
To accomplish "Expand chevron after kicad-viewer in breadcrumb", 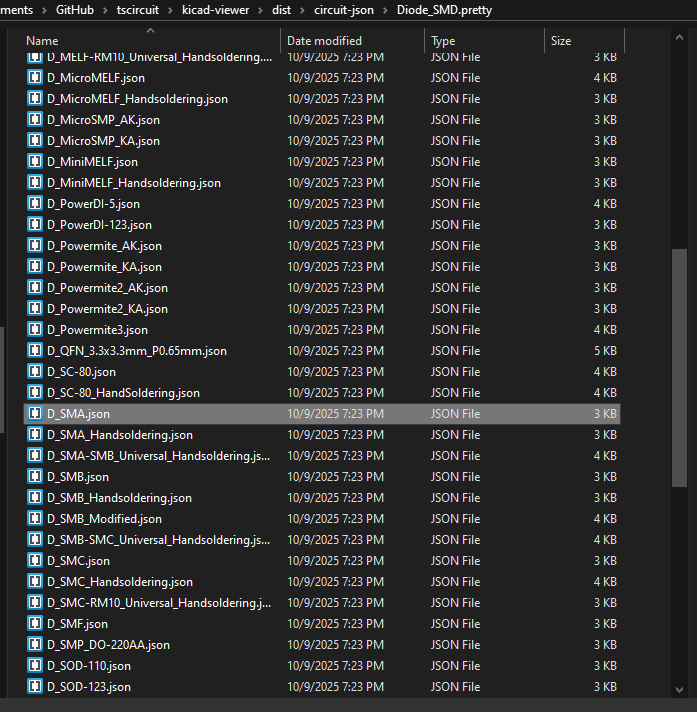I will (261, 10).
